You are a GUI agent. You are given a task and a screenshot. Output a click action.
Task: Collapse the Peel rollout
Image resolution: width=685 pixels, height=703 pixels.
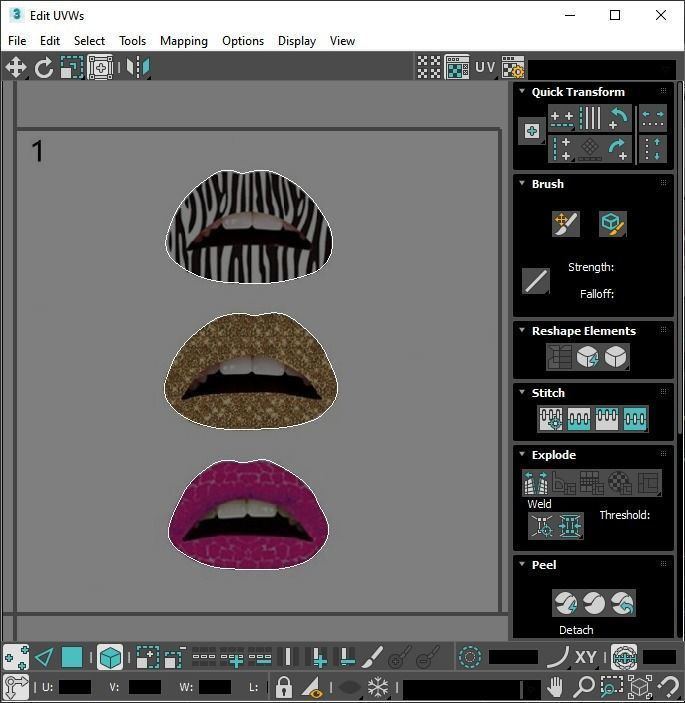(522, 564)
